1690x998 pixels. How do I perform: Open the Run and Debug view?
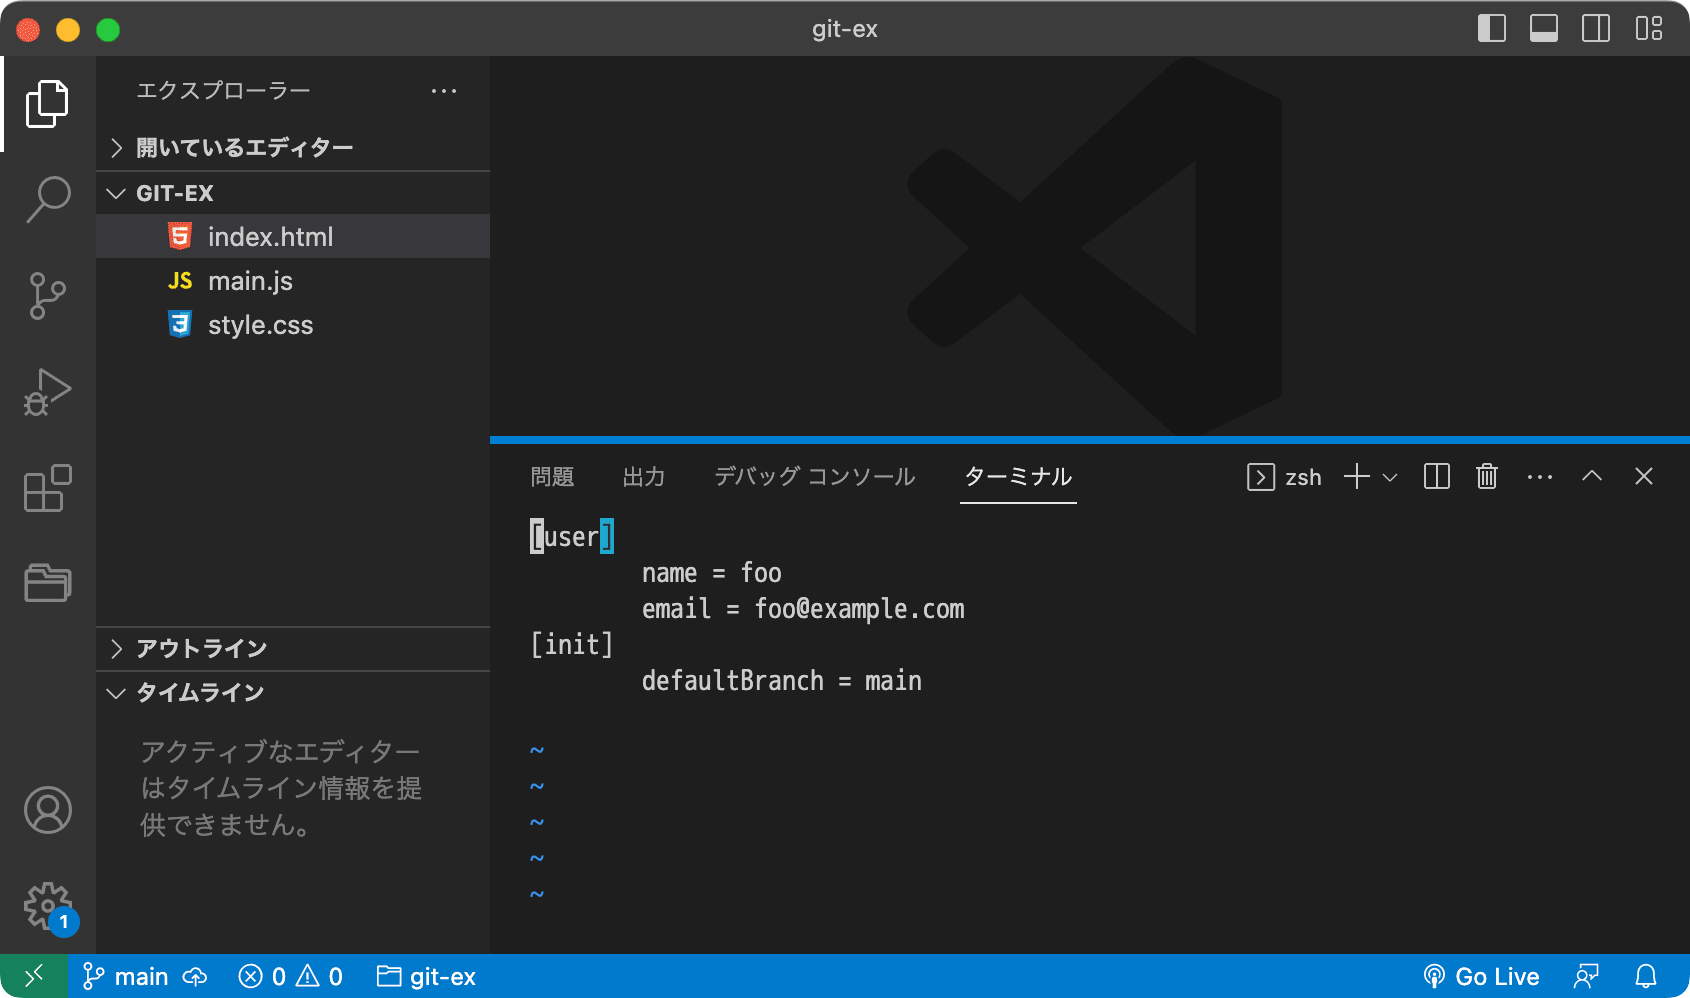click(47, 392)
